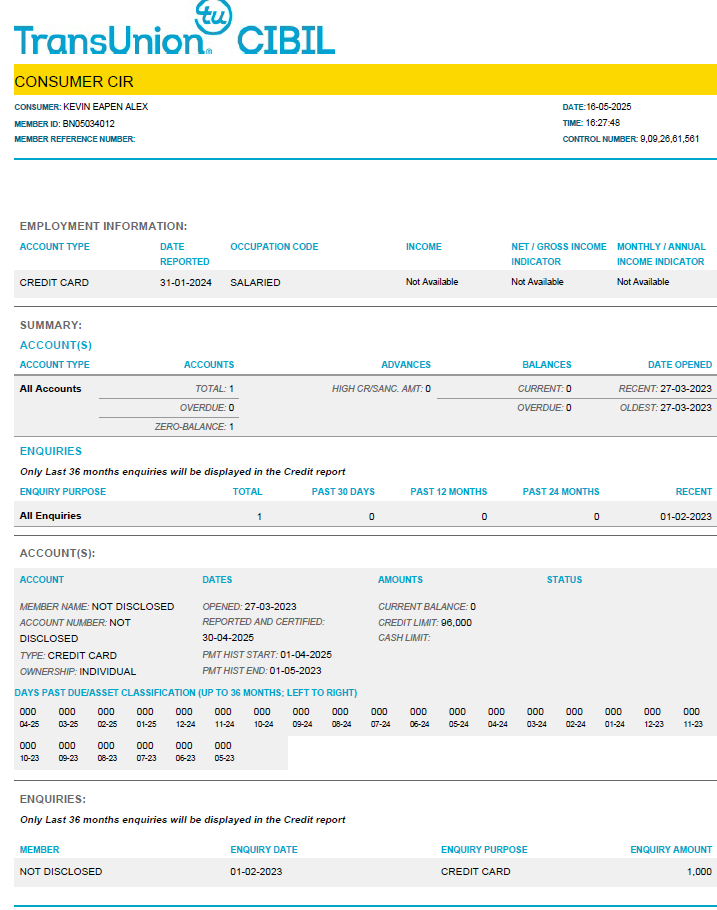
Task: Click the circular 'tu' TransUnion logo
Action: 212,18
